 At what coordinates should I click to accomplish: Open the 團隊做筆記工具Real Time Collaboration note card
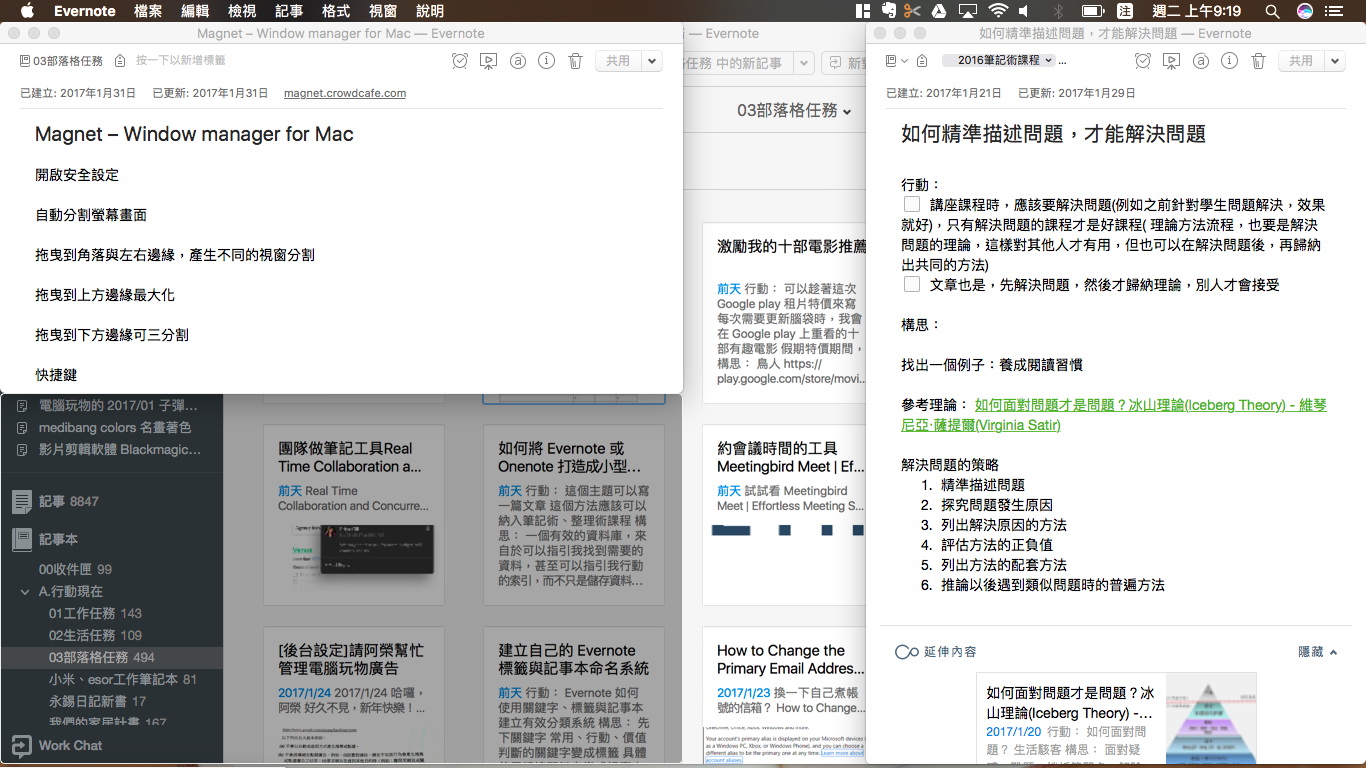tap(354, 515)
